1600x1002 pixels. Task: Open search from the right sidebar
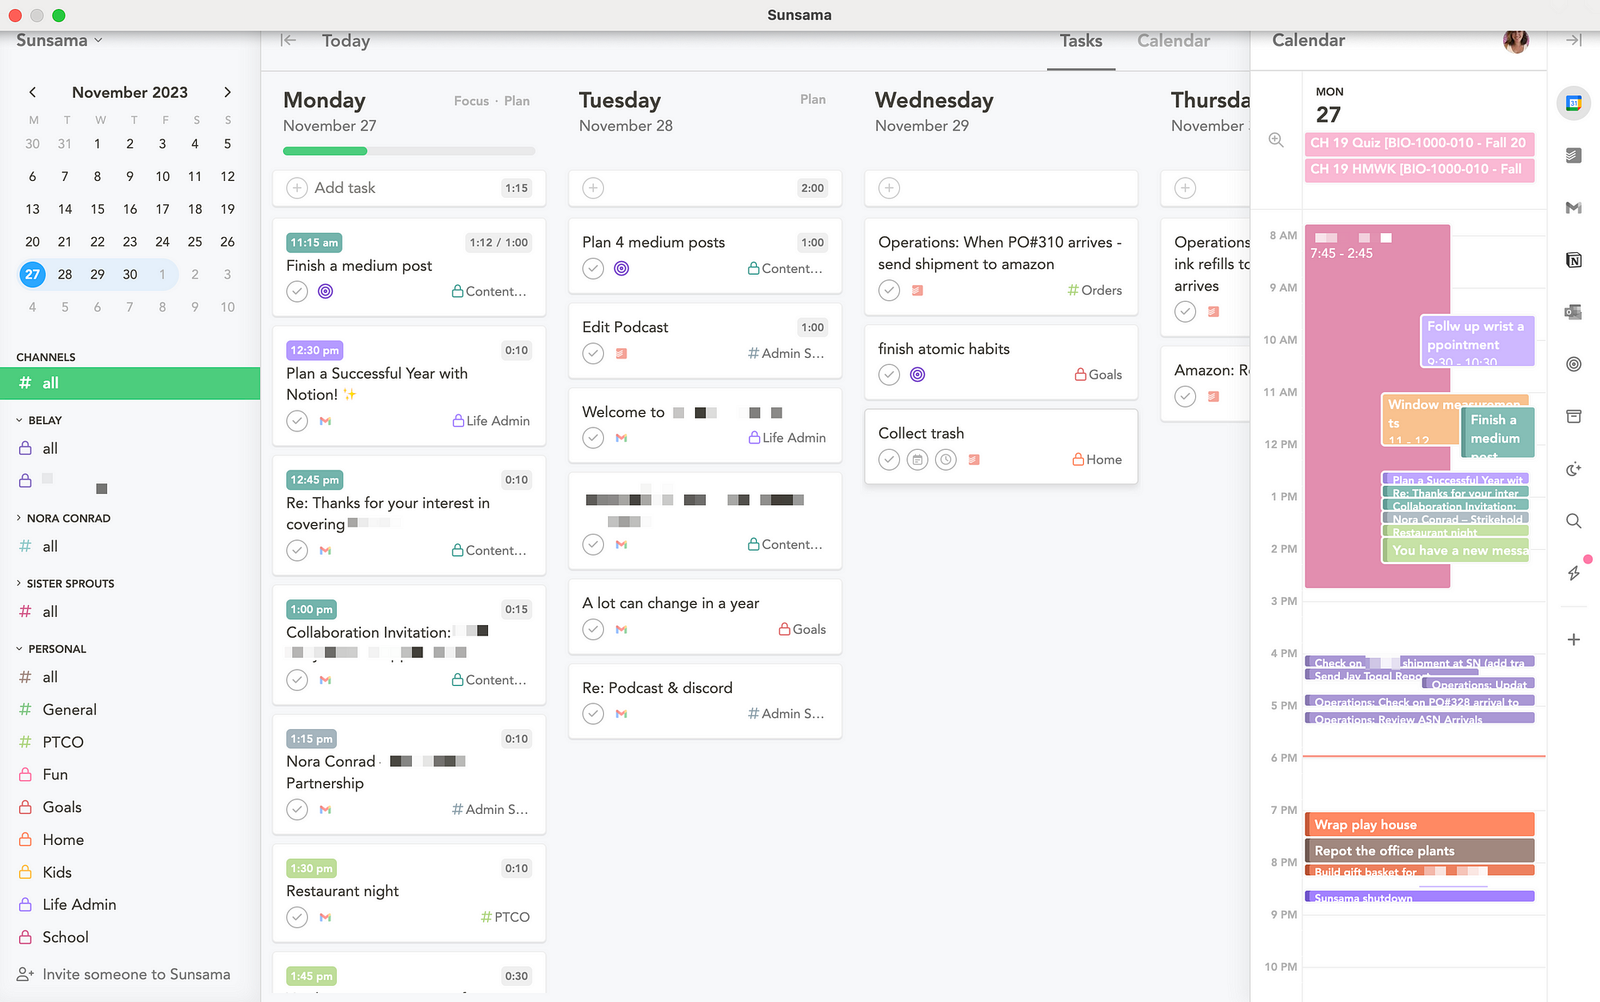click(1574, 521)
